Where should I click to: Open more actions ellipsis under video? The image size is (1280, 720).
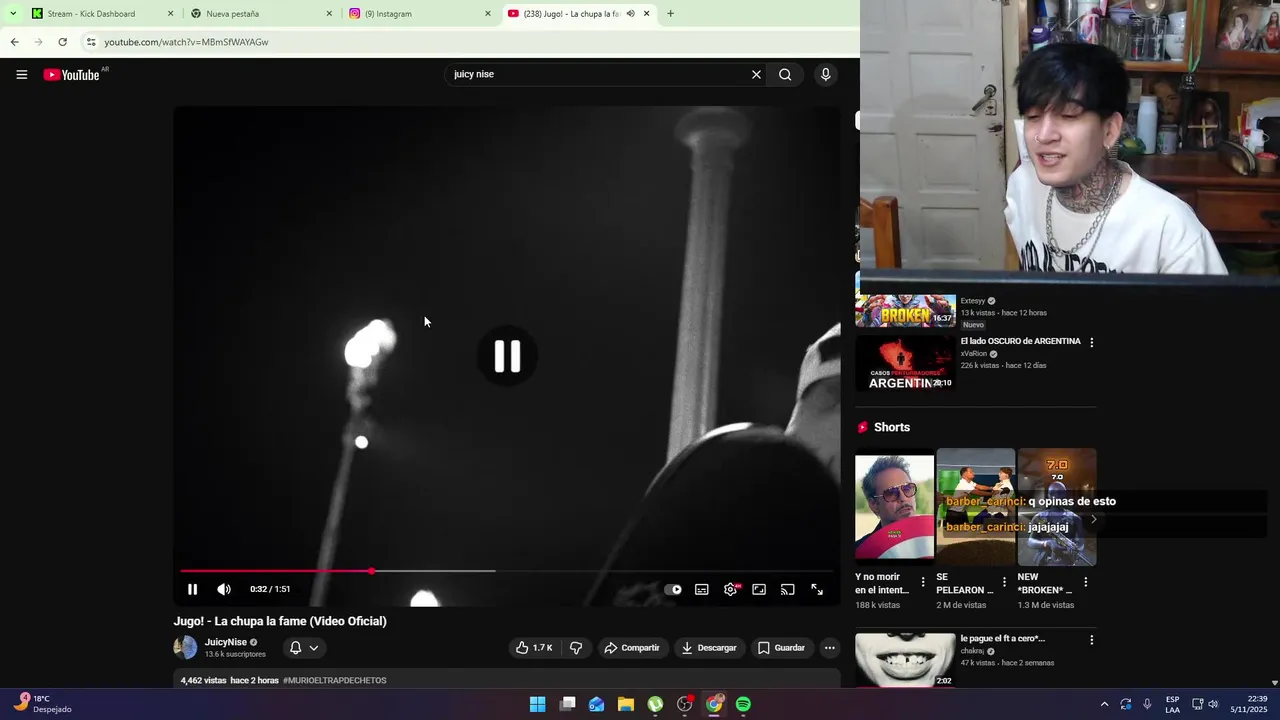[829, 648]
